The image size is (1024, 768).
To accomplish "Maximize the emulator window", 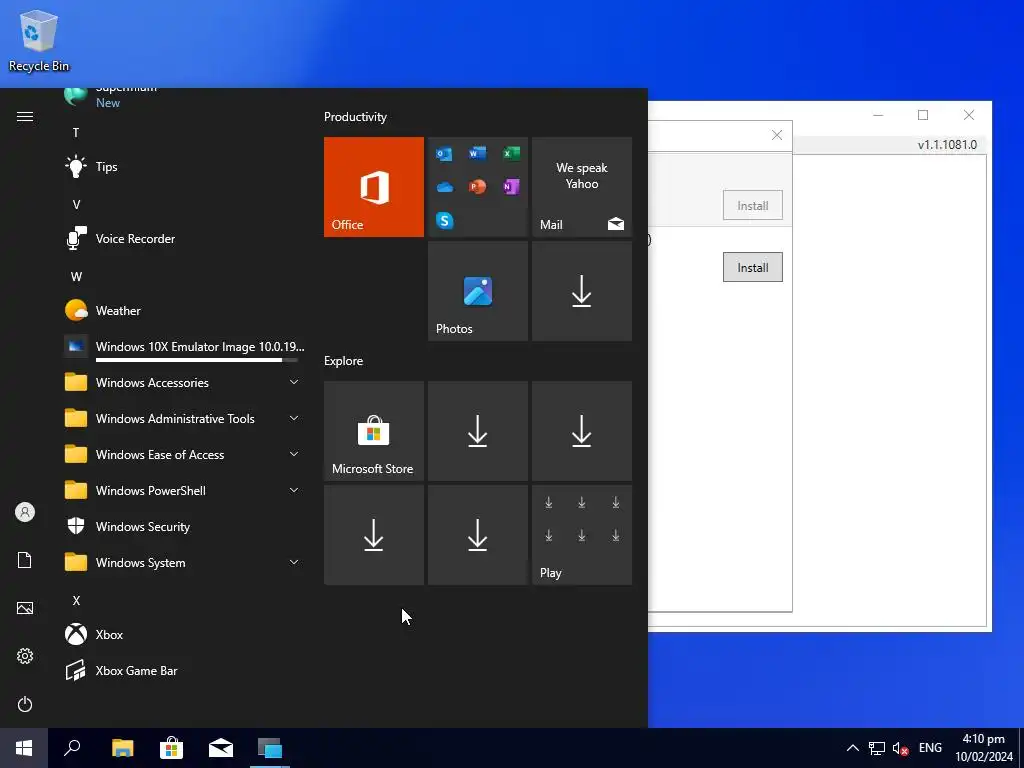I will pyautogui.click(x=923, y=116).
